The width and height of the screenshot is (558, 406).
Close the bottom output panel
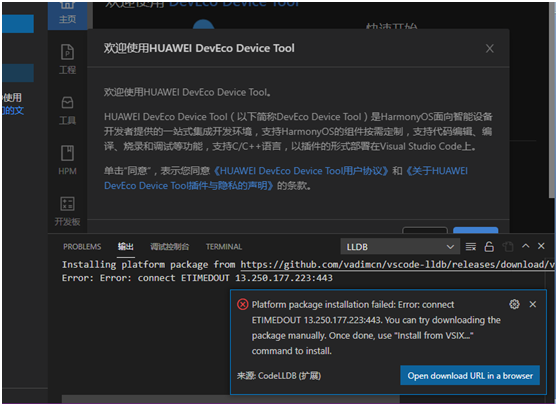click(x=541, y=246)
